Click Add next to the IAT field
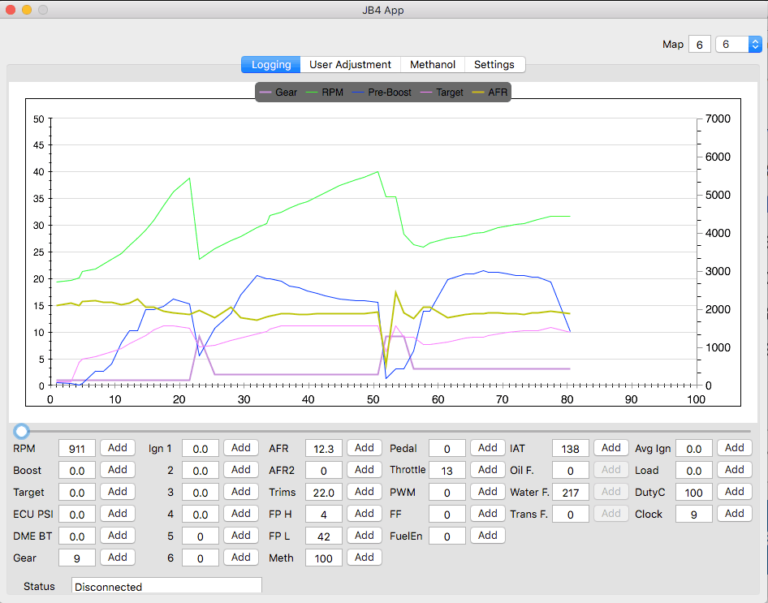 [x=611, y=448]
